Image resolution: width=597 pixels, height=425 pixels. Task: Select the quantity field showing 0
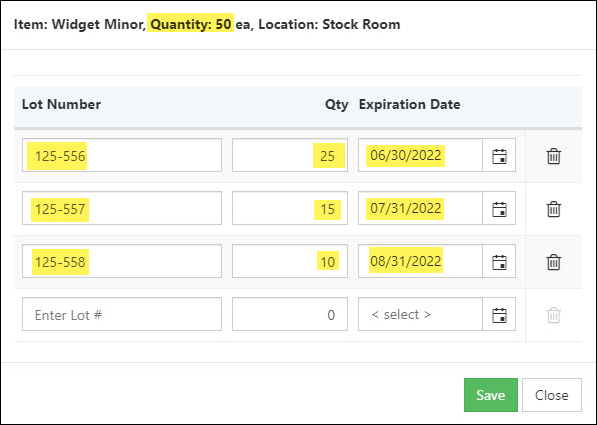pyautogui.click(x=290, y=314)
